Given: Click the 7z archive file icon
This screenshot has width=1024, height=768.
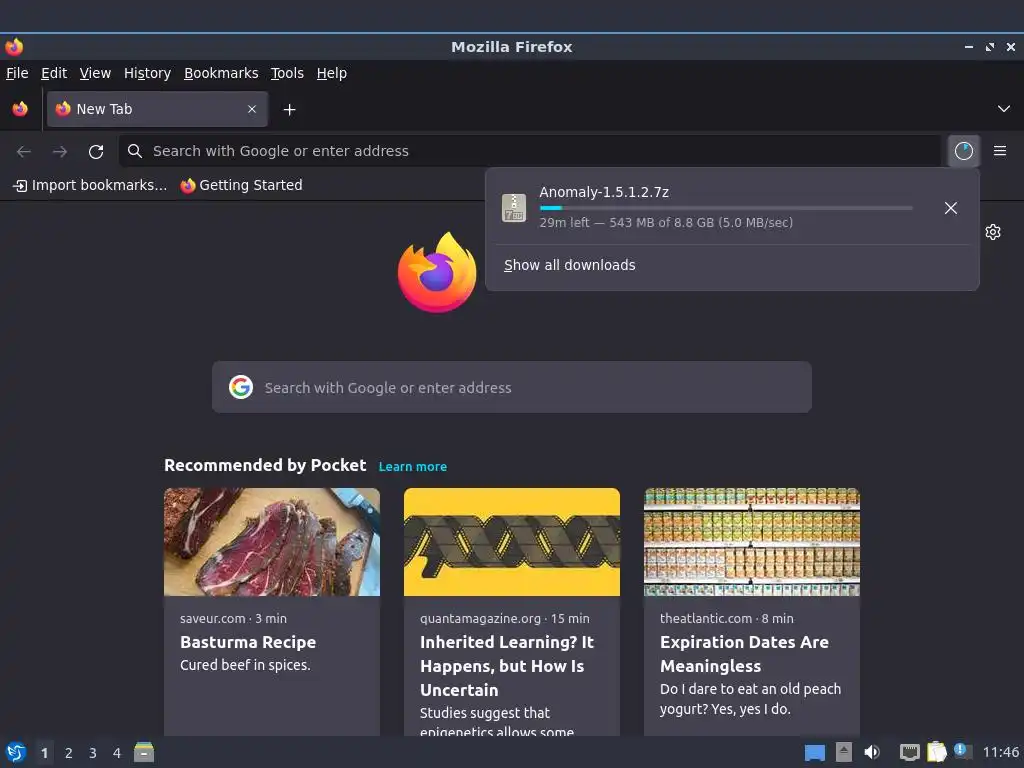Looking at the screenshot, I should [514, 208].
